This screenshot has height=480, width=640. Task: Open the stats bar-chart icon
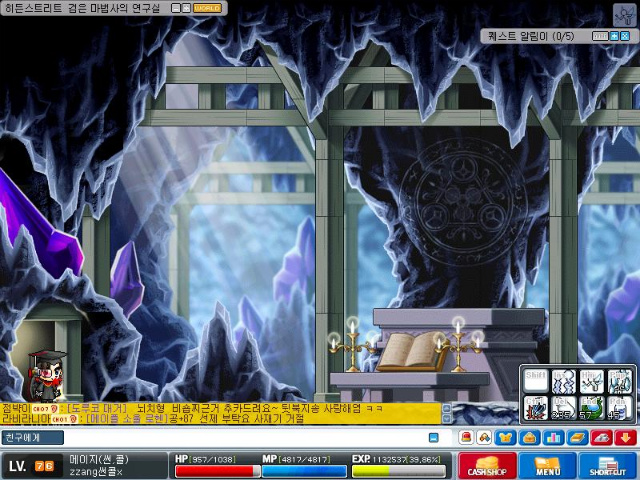point(553,438)
